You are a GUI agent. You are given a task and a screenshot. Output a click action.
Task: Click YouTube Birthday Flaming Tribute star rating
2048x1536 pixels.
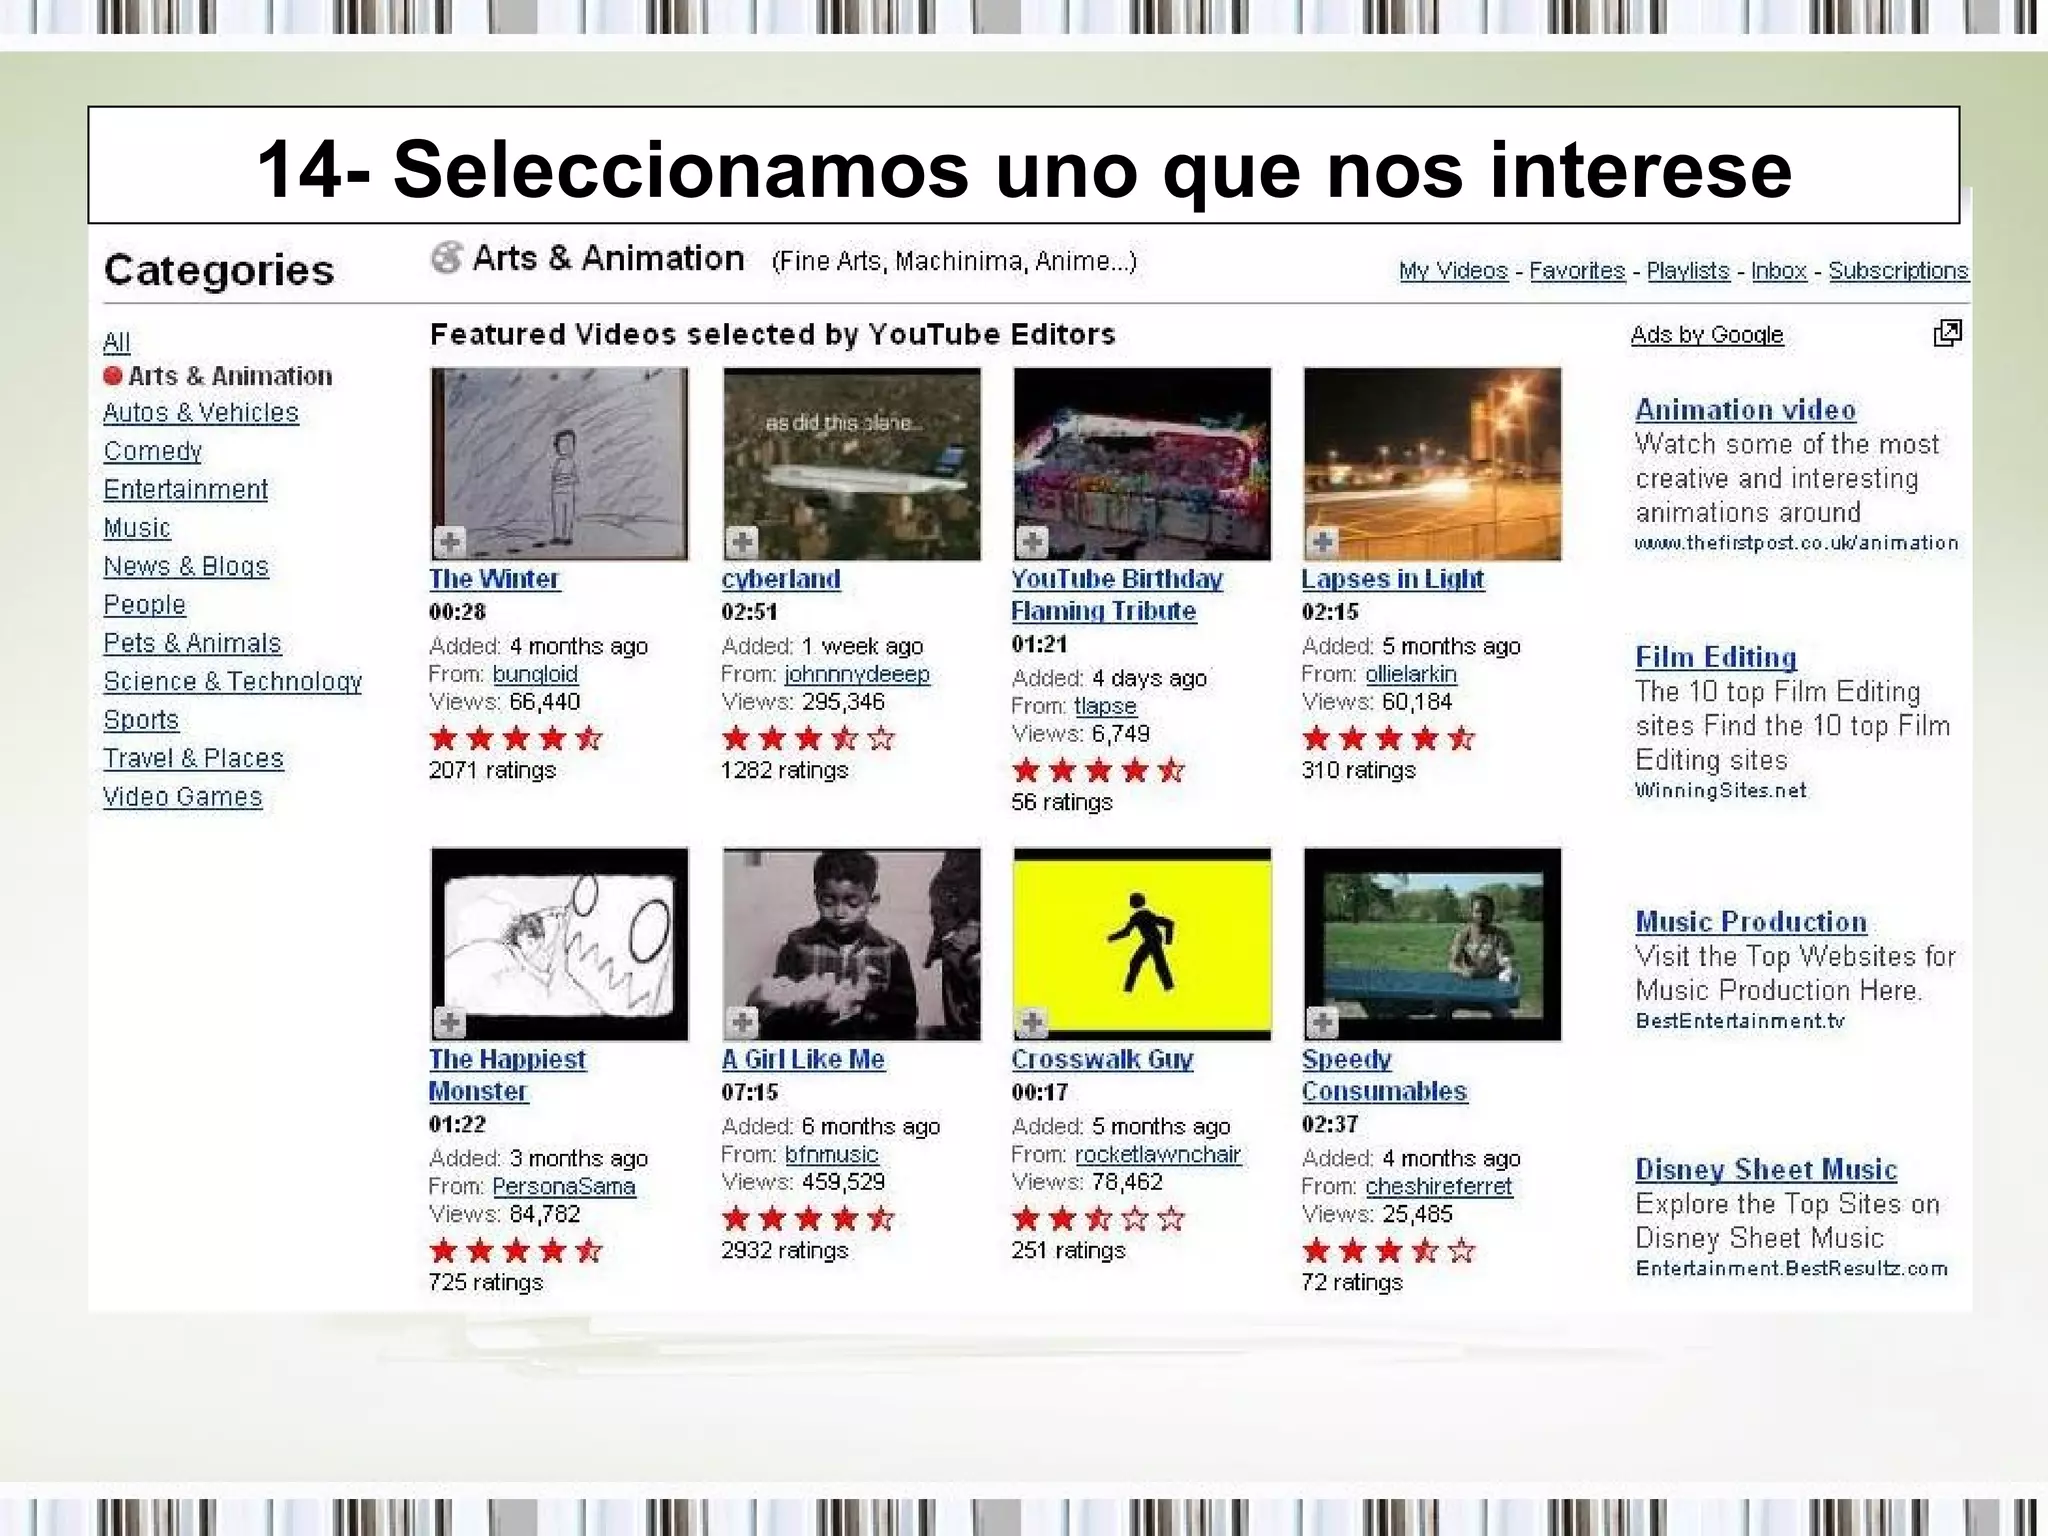[x=1098, y=771]
